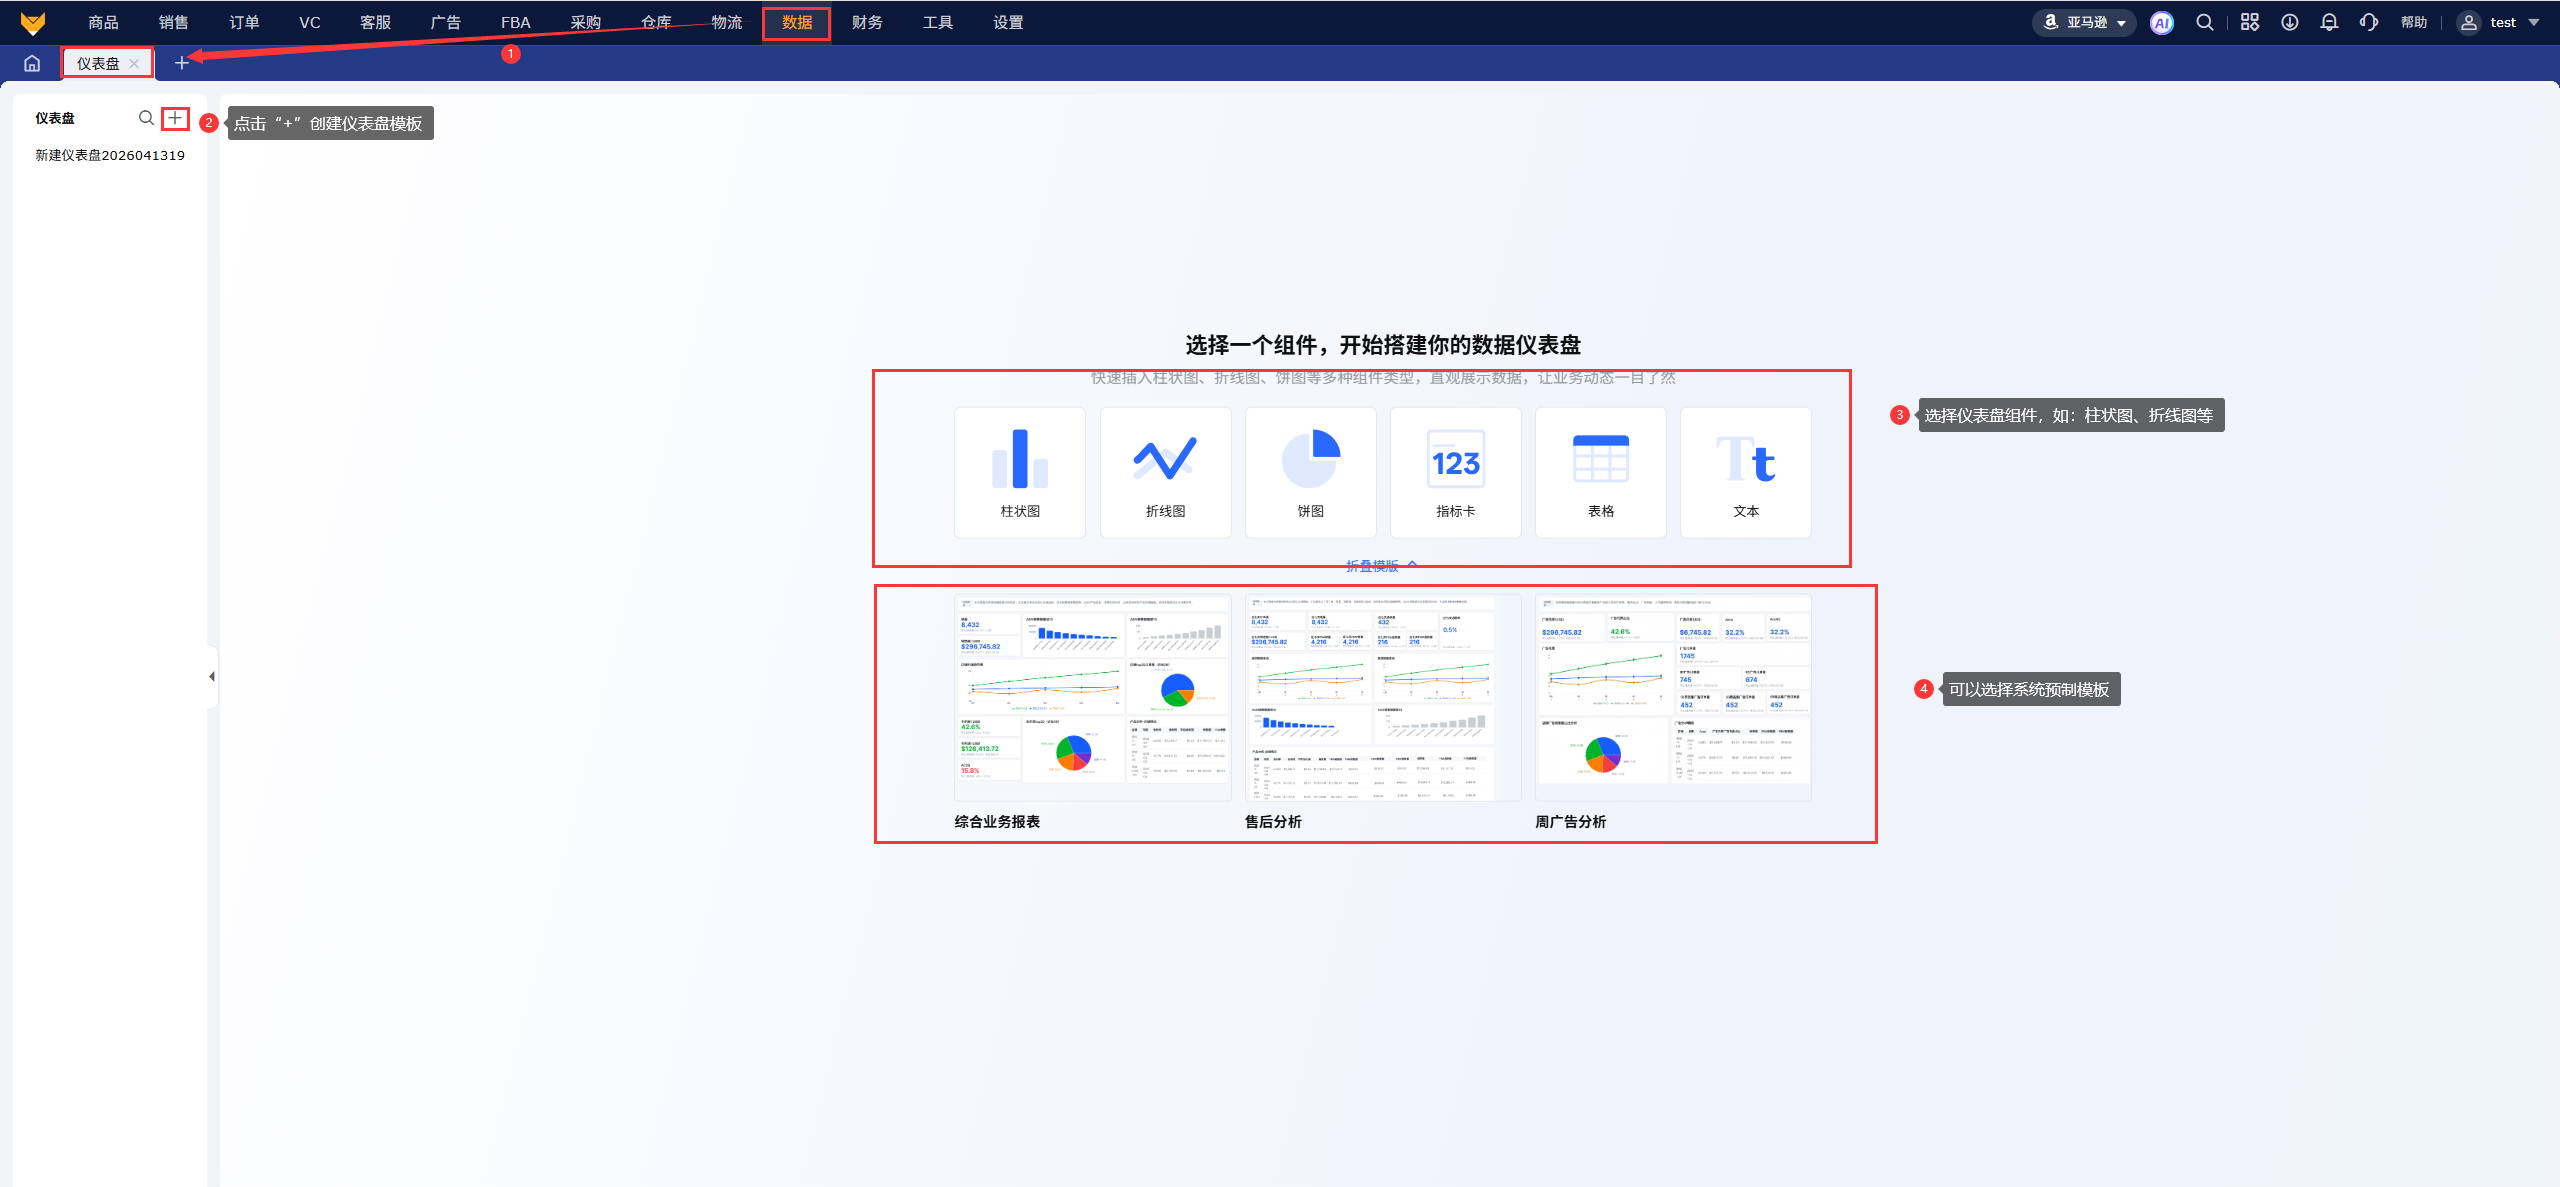
Task: Search dashboards with the magnifier icon in sidebar
Action: [x=146, y=118]
